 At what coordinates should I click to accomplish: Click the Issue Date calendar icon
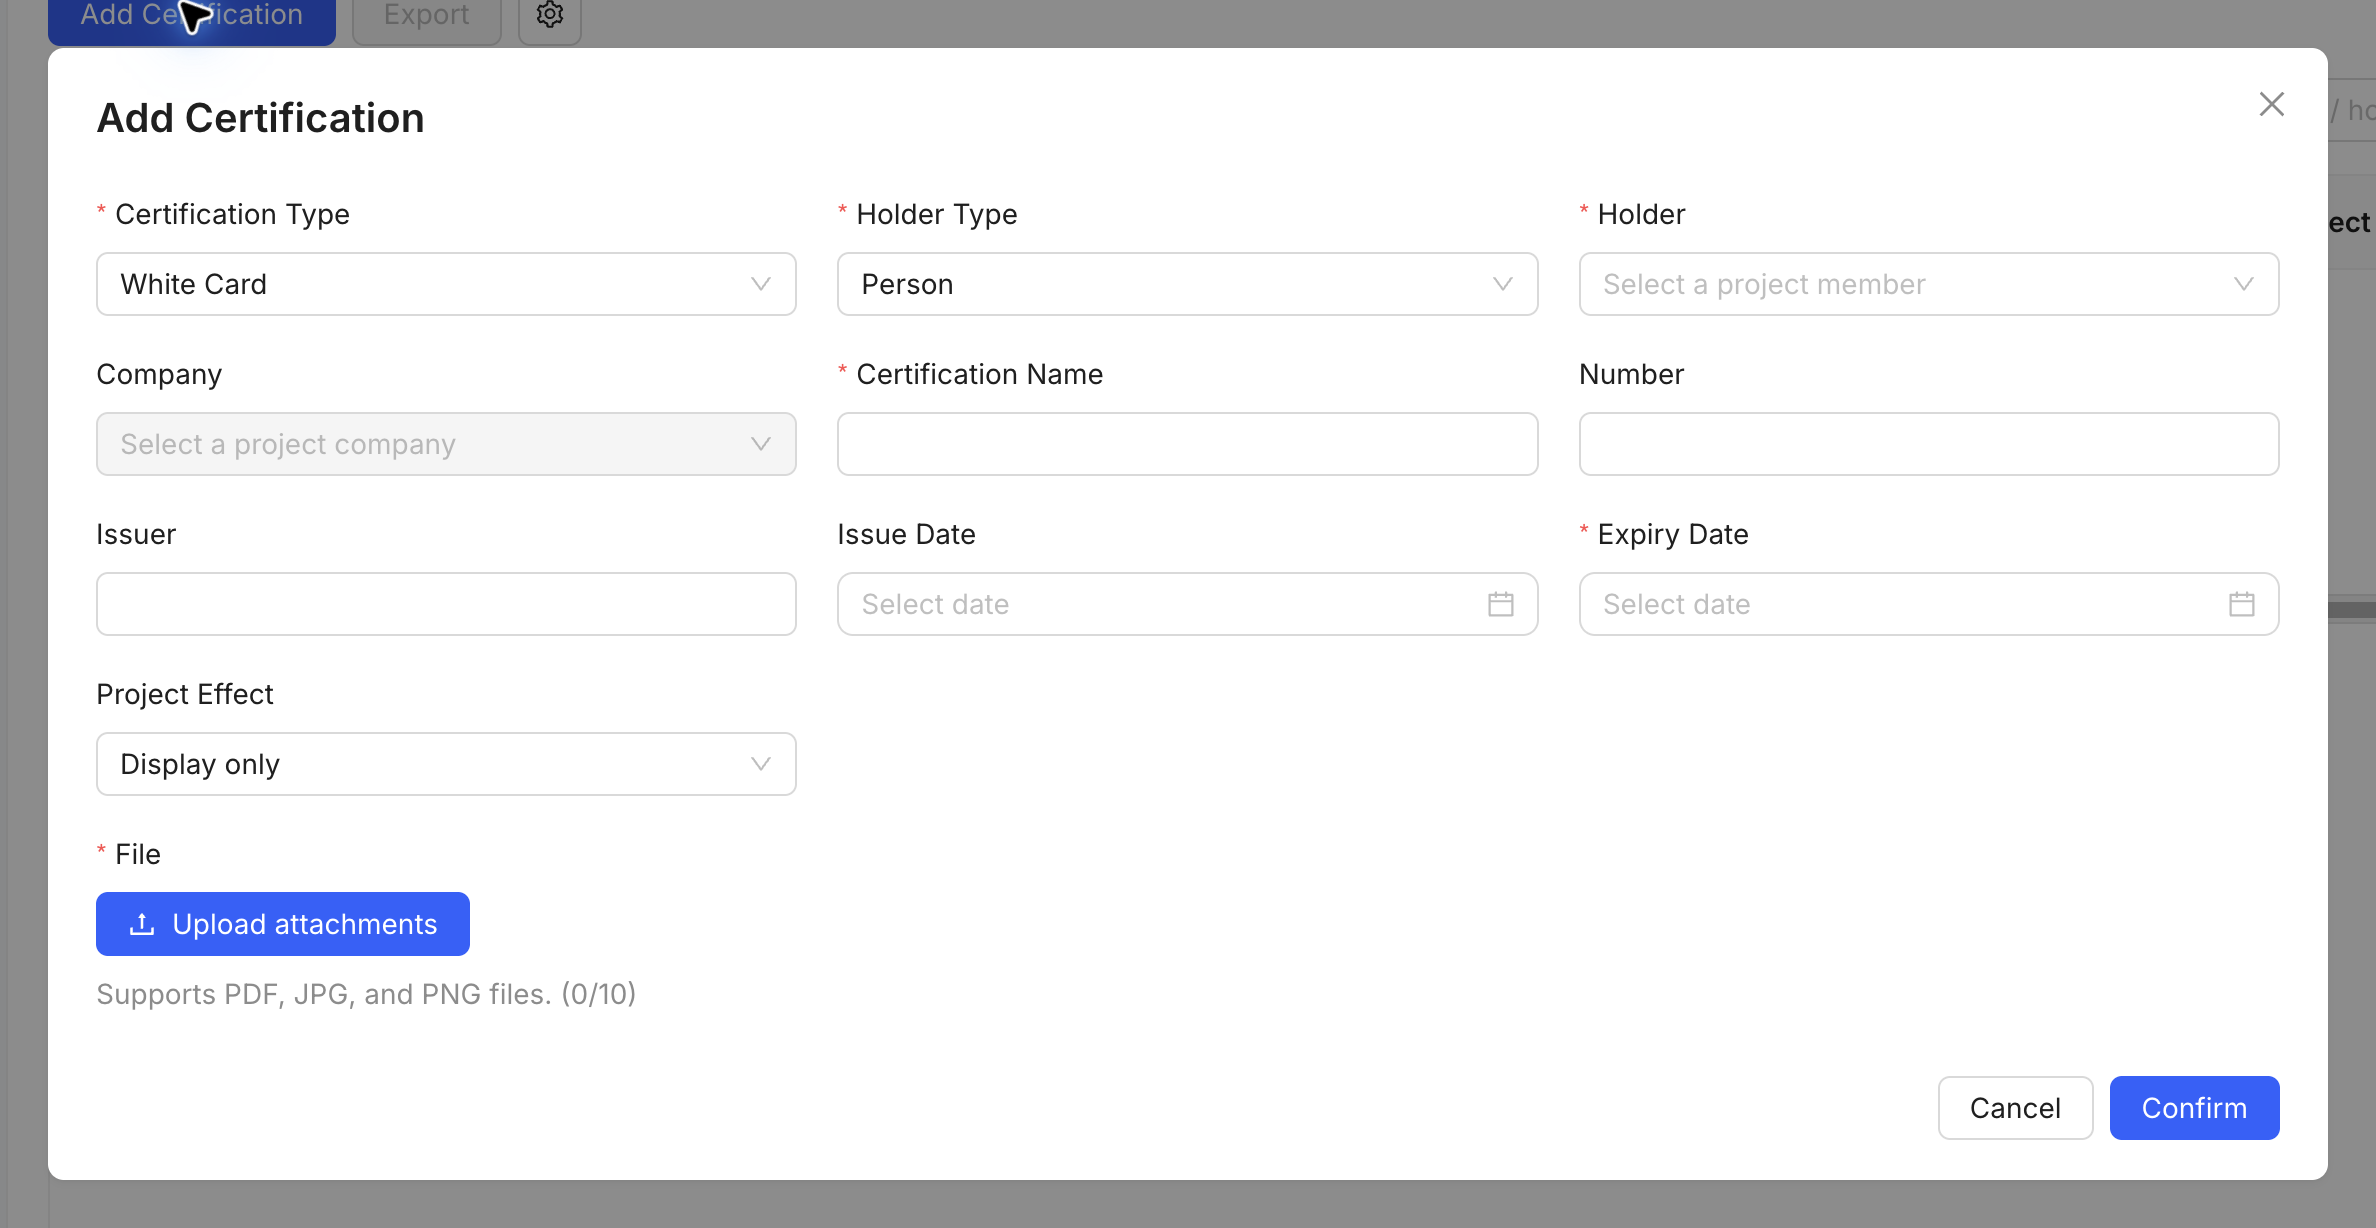(1500, 604)
